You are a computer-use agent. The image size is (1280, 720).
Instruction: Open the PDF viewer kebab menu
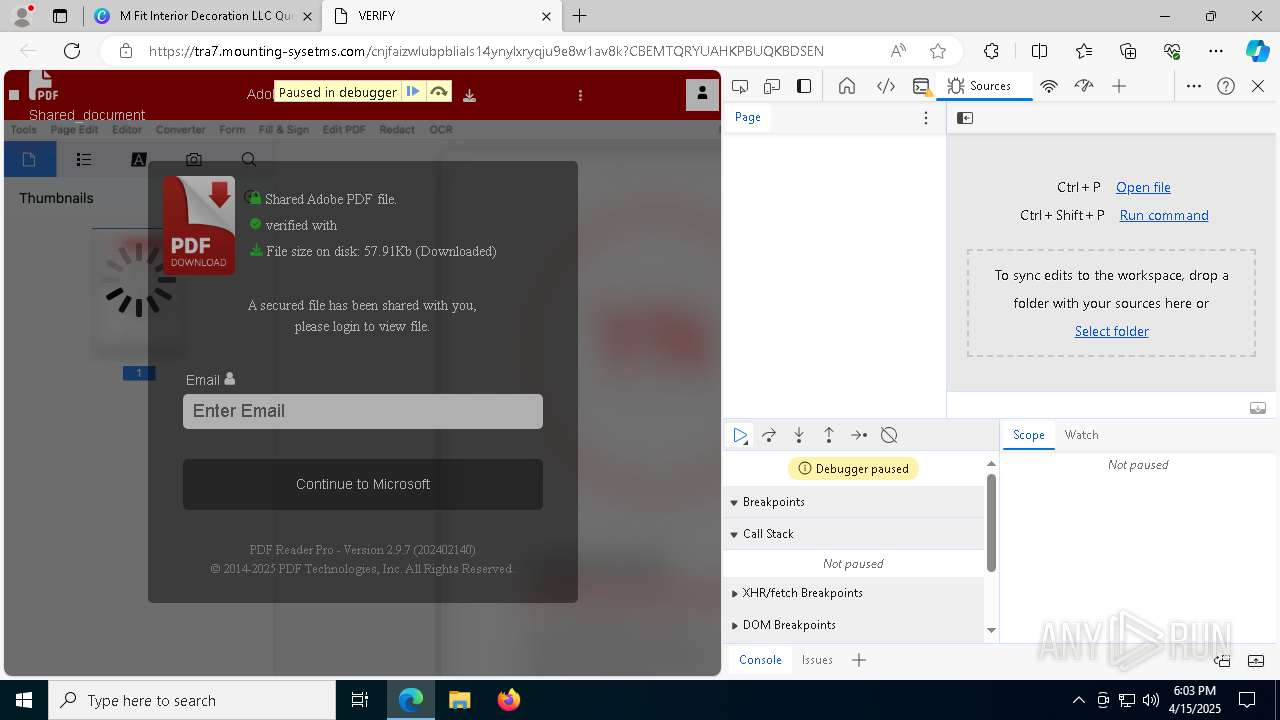tap(580, 95)
